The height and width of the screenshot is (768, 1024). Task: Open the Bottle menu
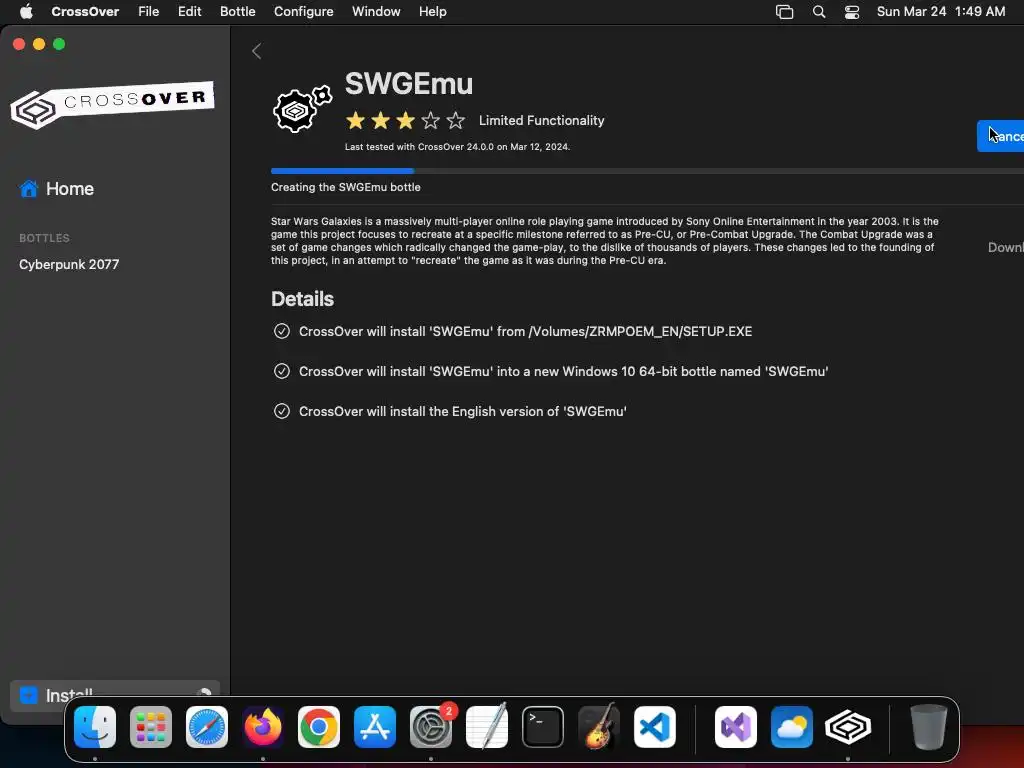click(238, 12)
